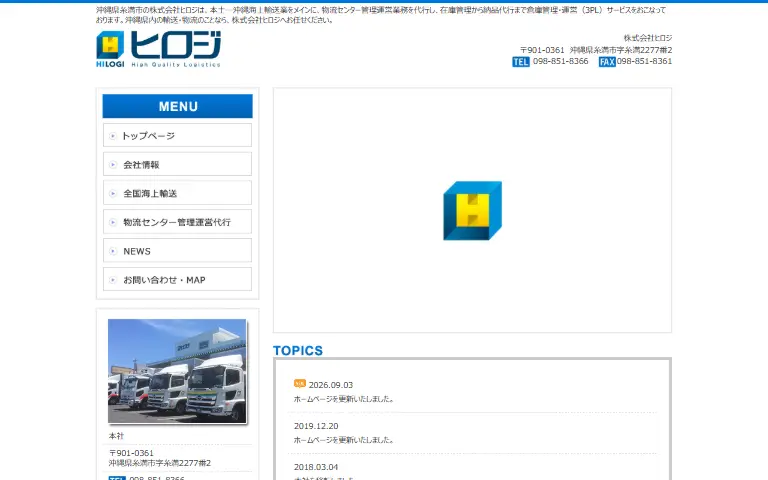Click the TOPICS heading
Image resolution: width=768 pixels, height=480 pixels.
[298, 351]
